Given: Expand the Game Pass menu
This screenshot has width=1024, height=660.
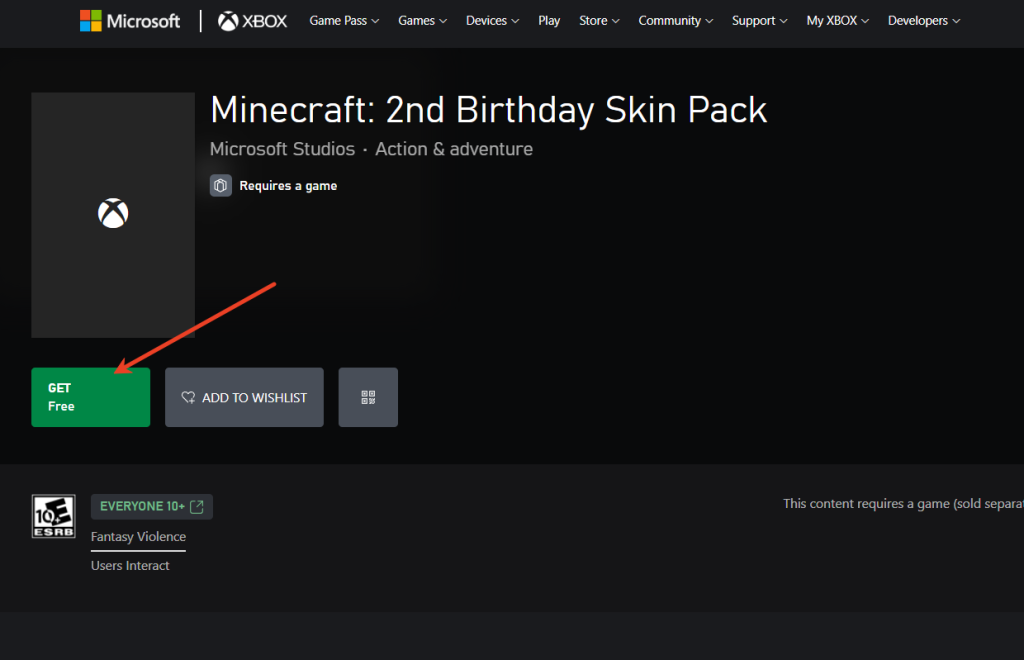Looking at the screenshot, I should pos(344,21).
